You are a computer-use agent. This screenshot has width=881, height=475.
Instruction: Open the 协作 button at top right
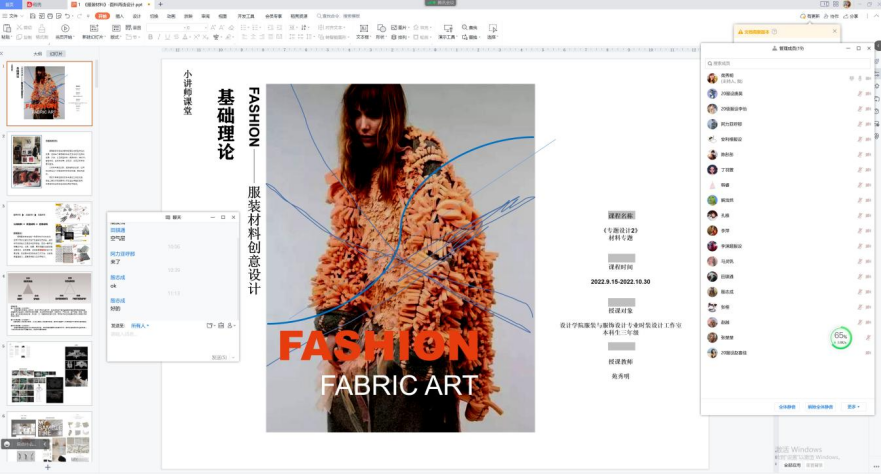(x=831, y=16)
